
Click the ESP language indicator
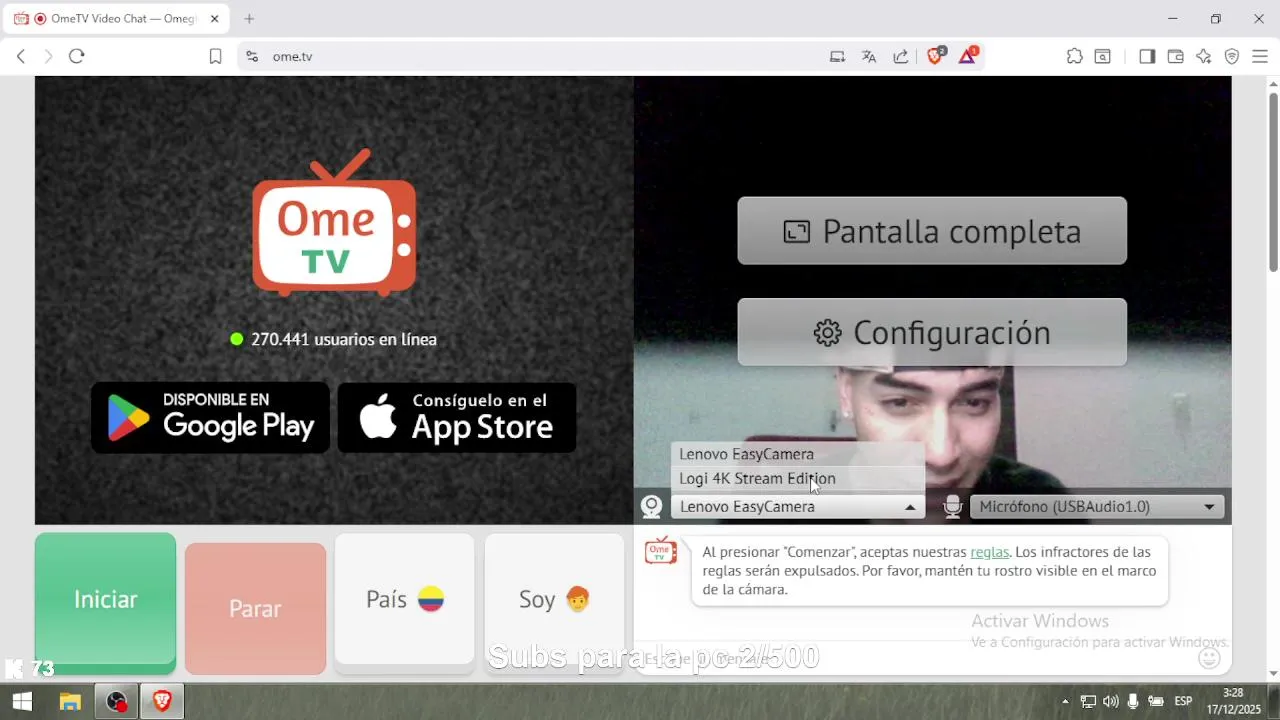pos(1183,702)
